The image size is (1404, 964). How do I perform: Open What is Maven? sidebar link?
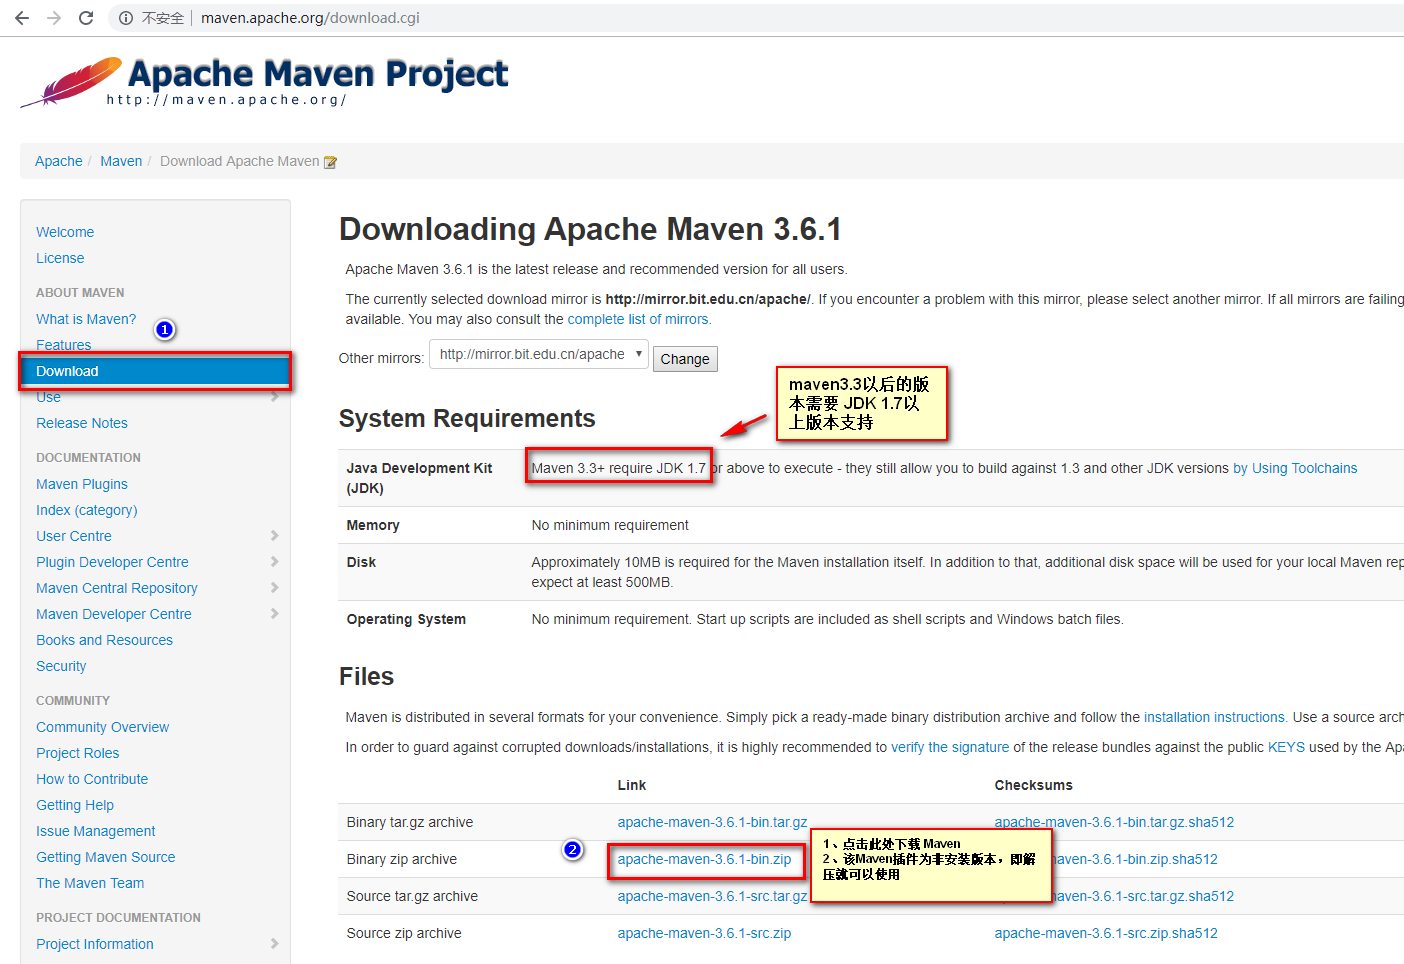coord(86,319)
